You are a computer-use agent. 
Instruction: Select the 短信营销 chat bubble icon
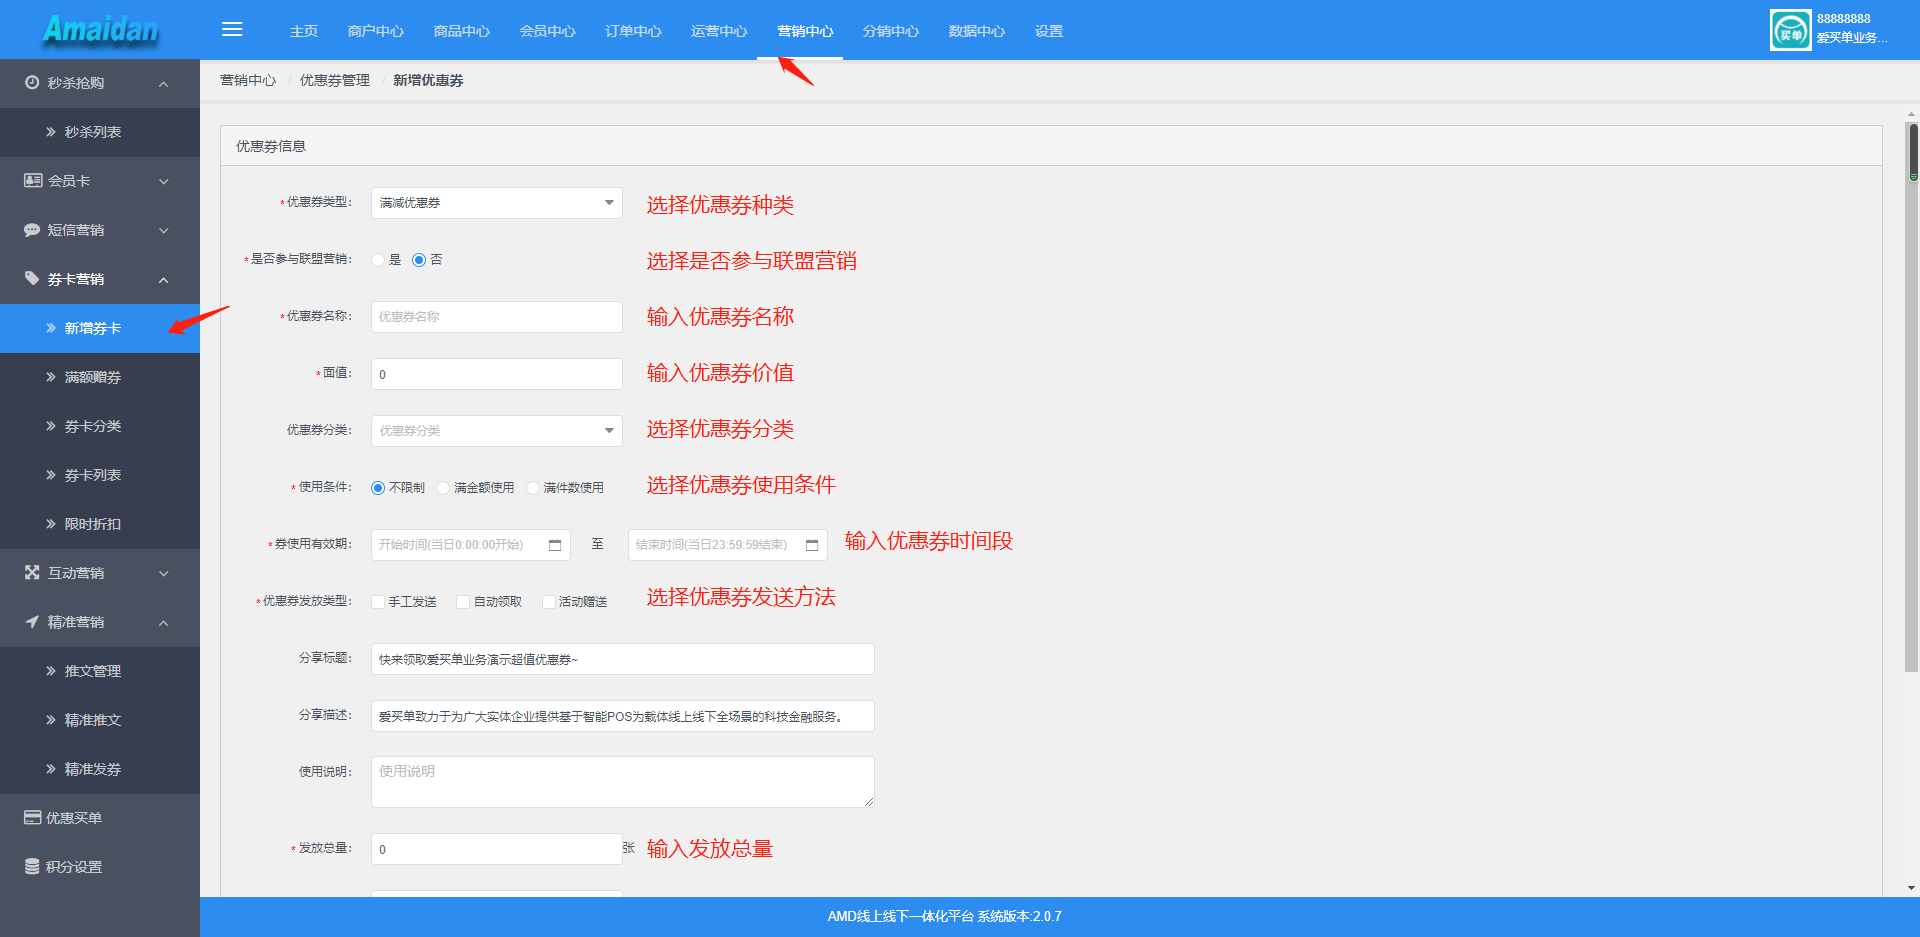32,230
